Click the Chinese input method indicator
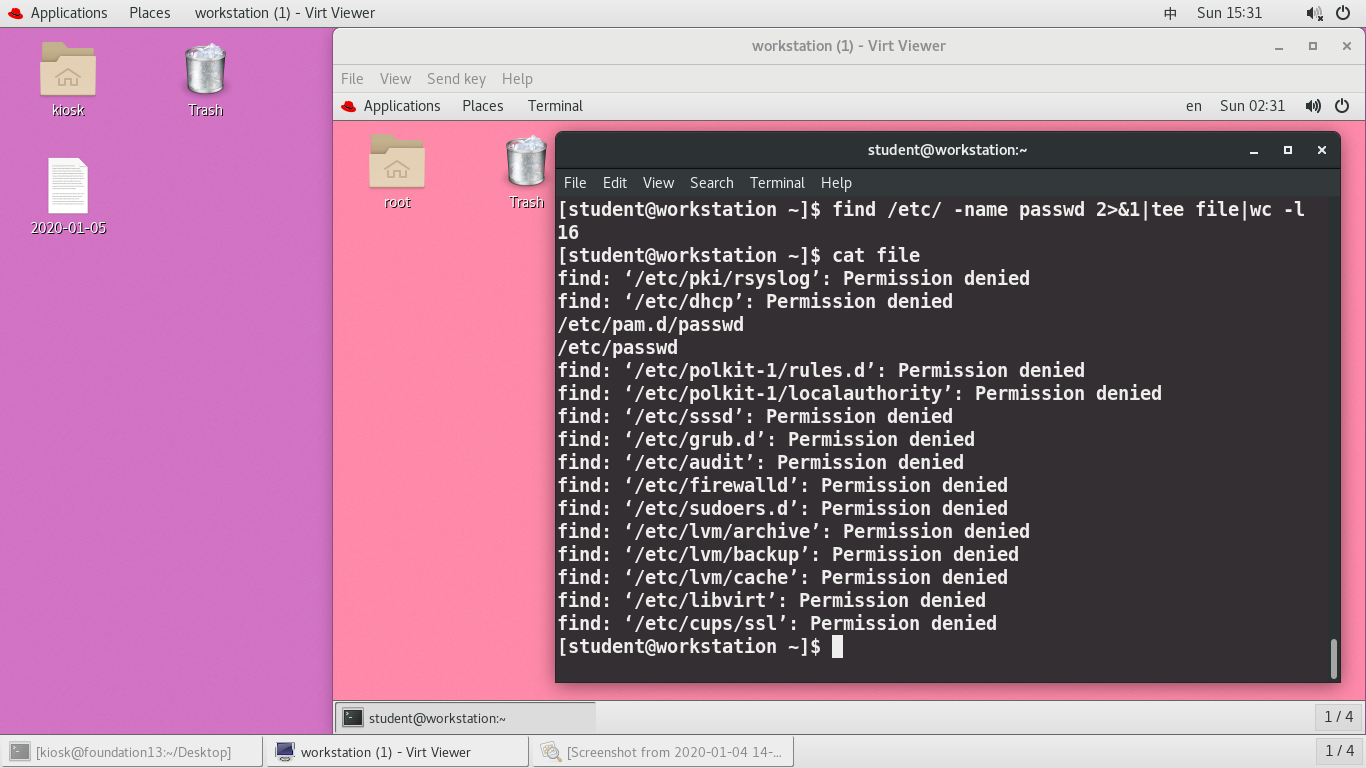Screen dimensions: 1366x768 click(x=1170, y=13)
